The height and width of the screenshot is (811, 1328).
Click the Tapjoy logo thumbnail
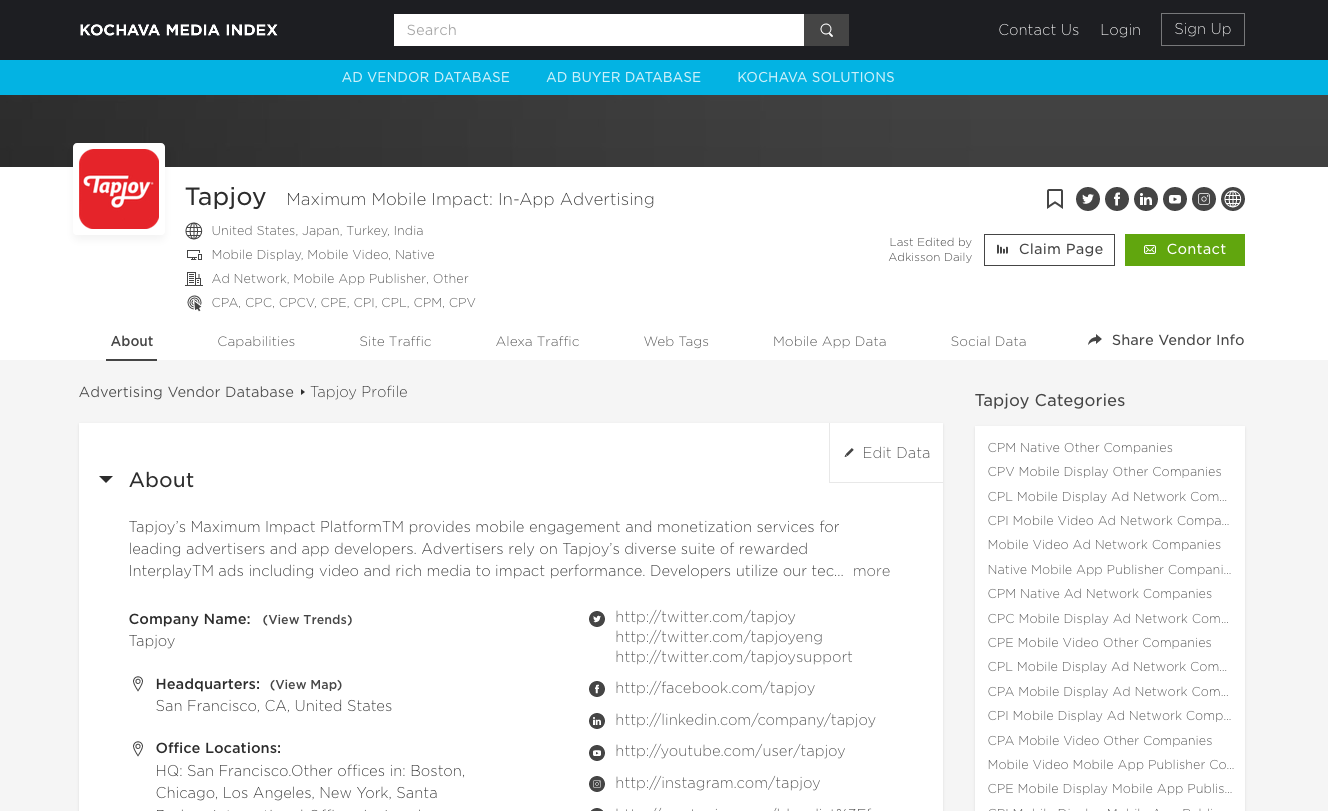pyautogui.click(x=119, y=189)
